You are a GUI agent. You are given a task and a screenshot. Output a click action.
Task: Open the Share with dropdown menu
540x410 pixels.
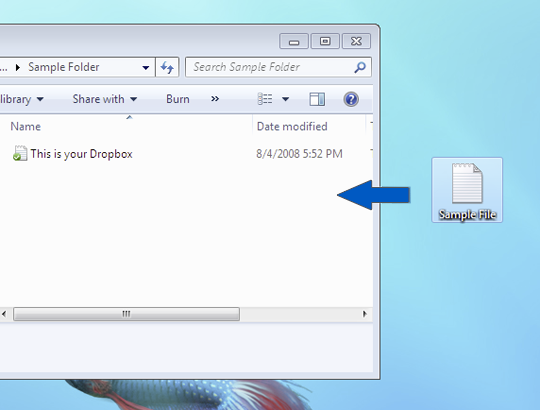coord(105,99)
